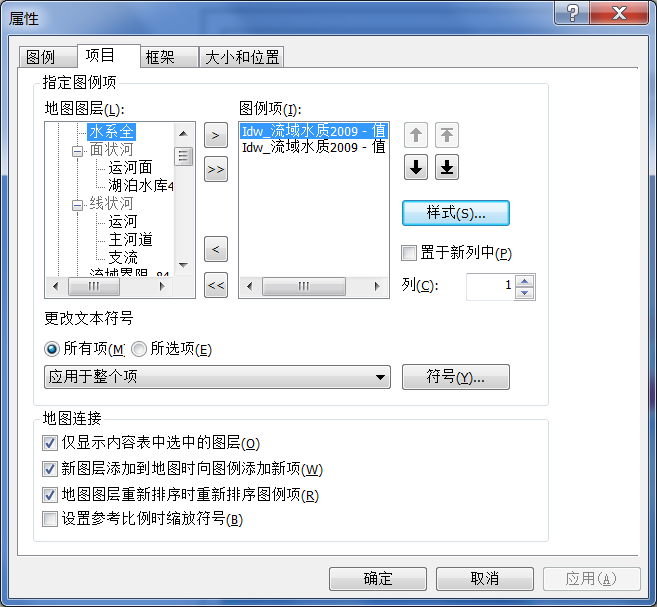Move legend item down with the down arrow
Image resolution: width=657 pixels, height=607 pixels.
pyautogui.click(x=416, y=167)
